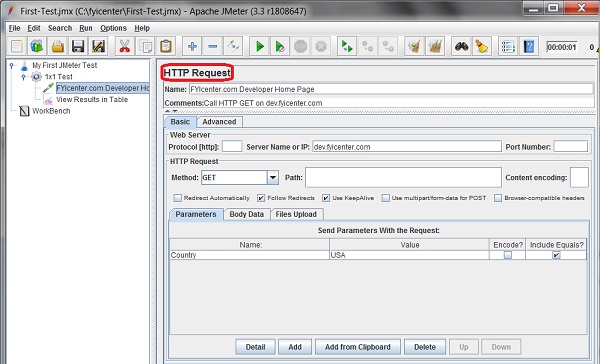Click the Detail button
Screen dimensions: 600x364
(255, 347)
